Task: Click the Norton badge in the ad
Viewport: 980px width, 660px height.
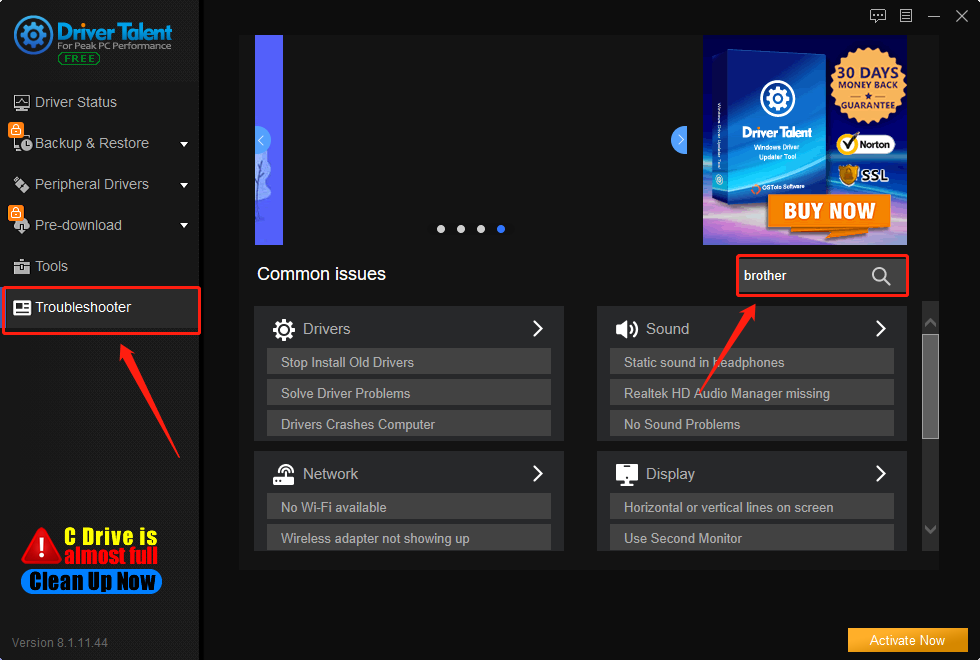Action: click(866, 144)
